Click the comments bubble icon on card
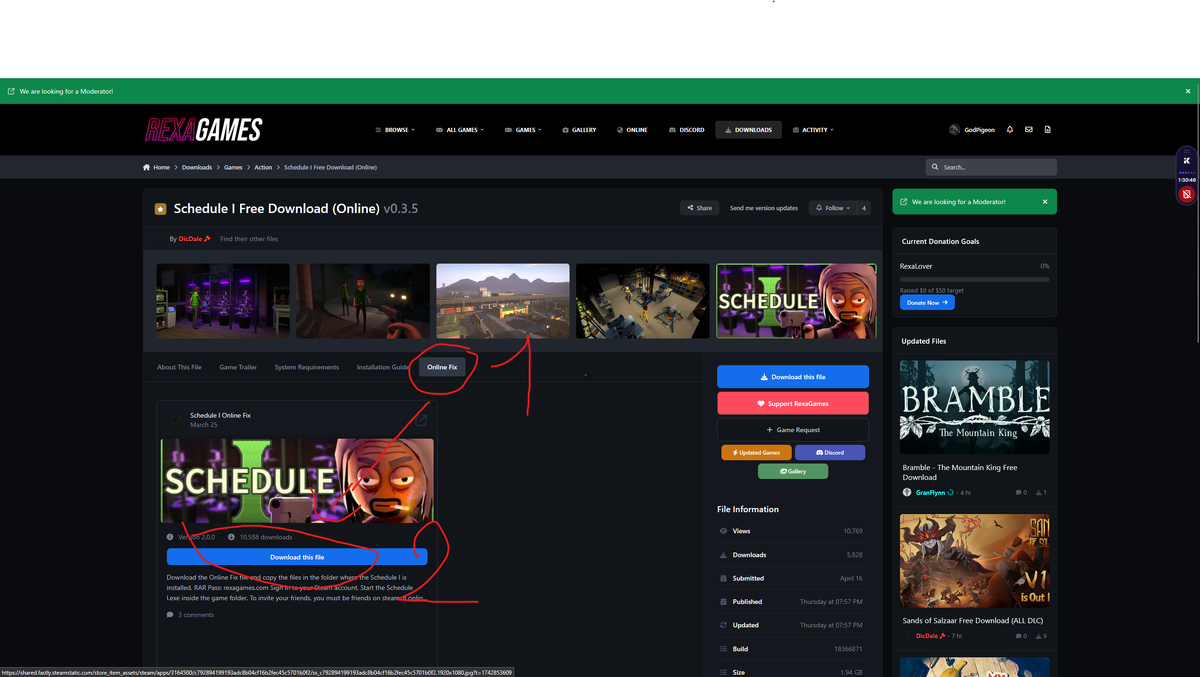 [170, 615]
